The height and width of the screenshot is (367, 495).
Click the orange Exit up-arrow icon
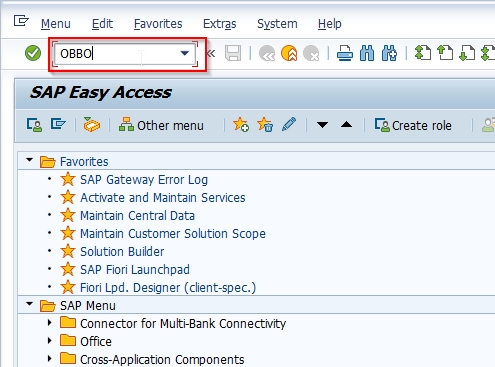289,53
